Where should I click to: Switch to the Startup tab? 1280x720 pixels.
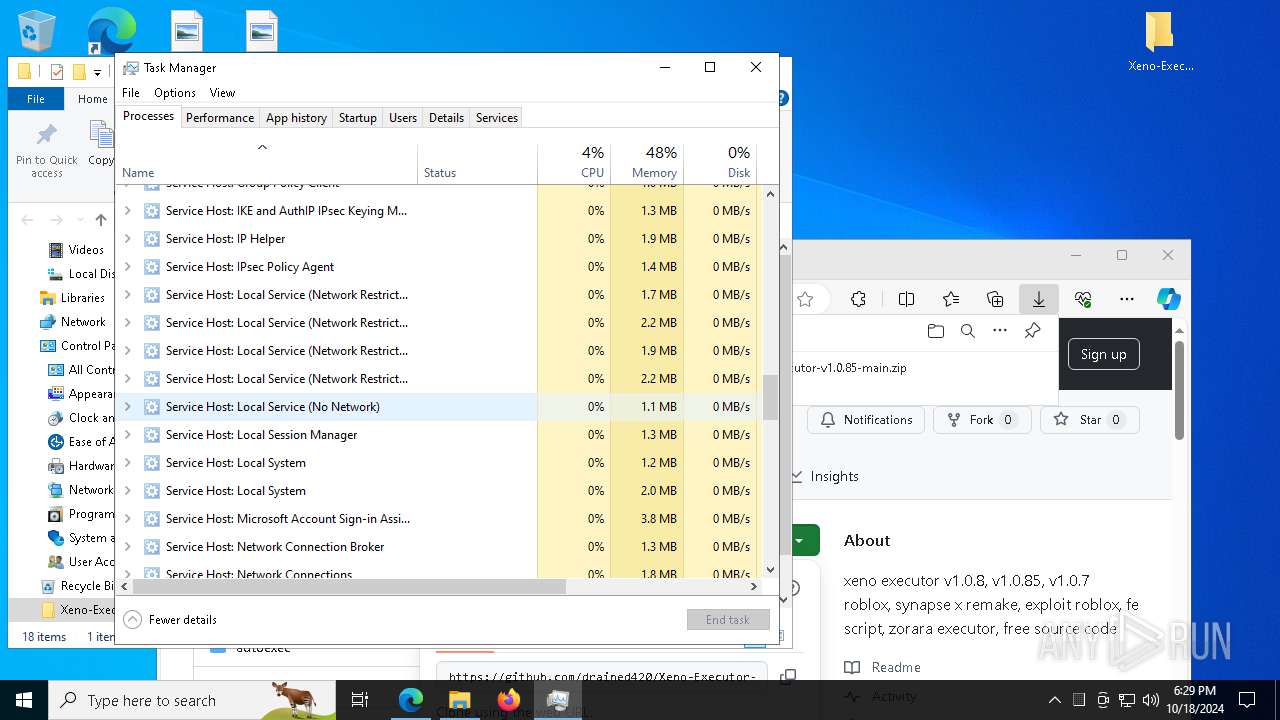click(x=357, y=117)
